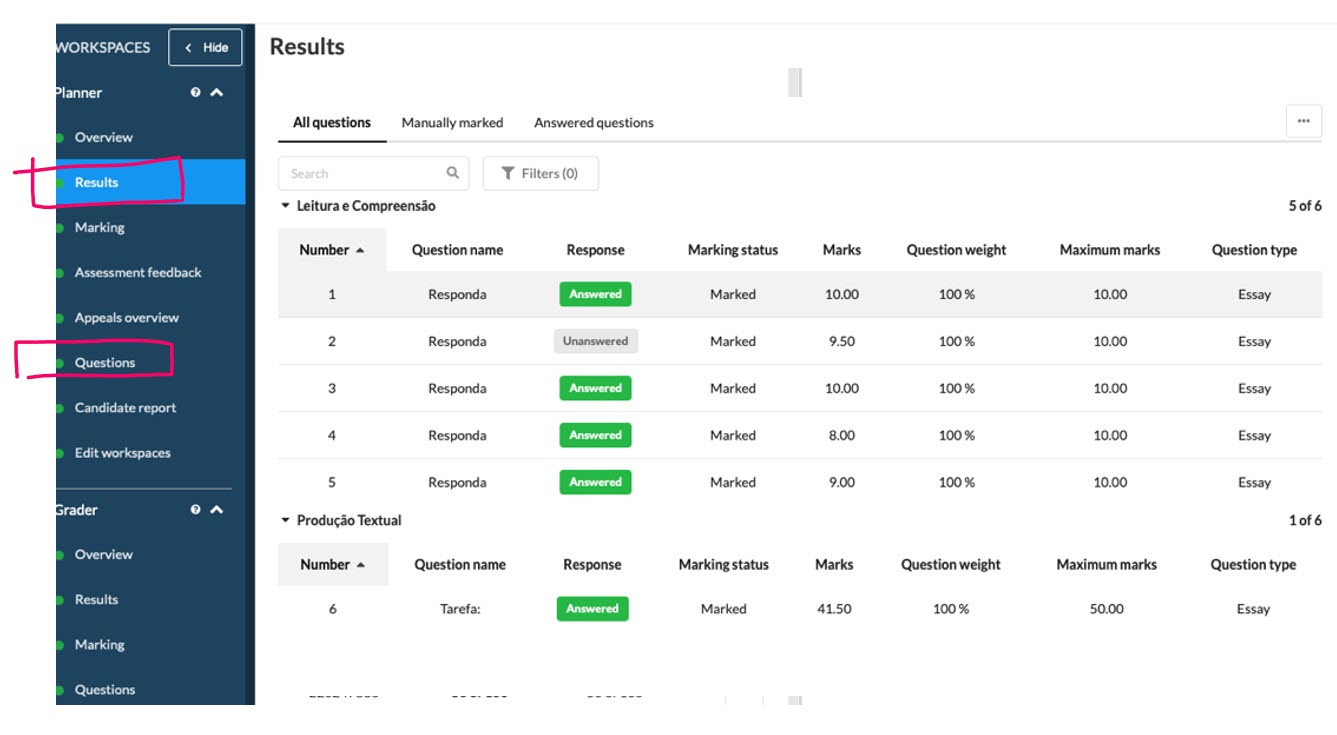Select the All questions tab
Image resolution: width=1337 pixels, height=735 pixels.
click(331, 123)
